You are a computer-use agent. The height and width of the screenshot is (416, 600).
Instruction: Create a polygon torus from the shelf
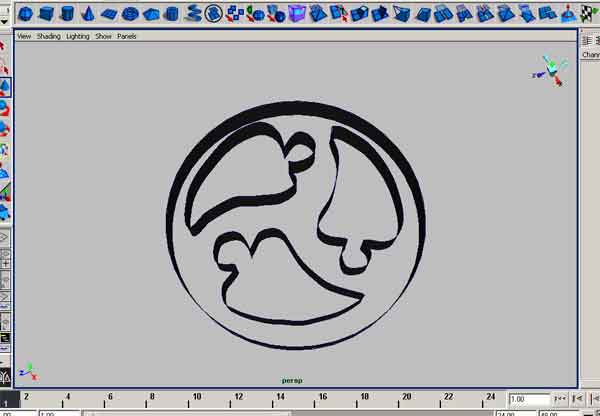click(x=130, y=14)
